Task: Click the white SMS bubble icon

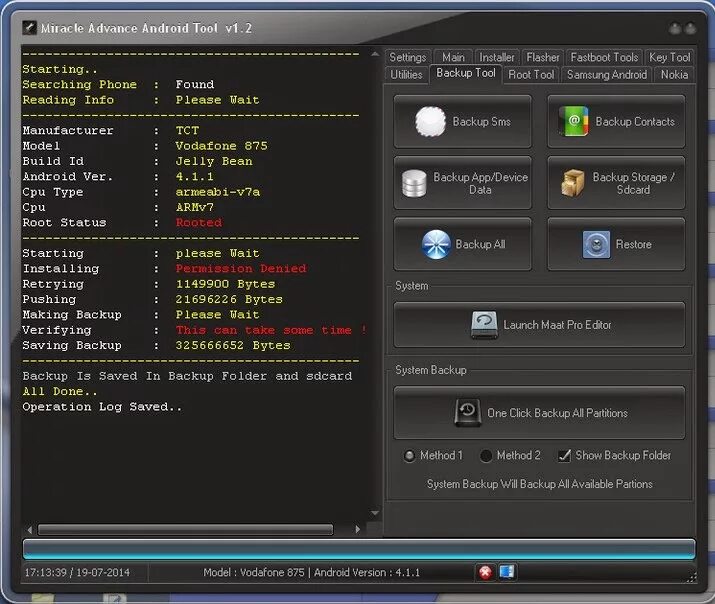Action: click(430, 121)
